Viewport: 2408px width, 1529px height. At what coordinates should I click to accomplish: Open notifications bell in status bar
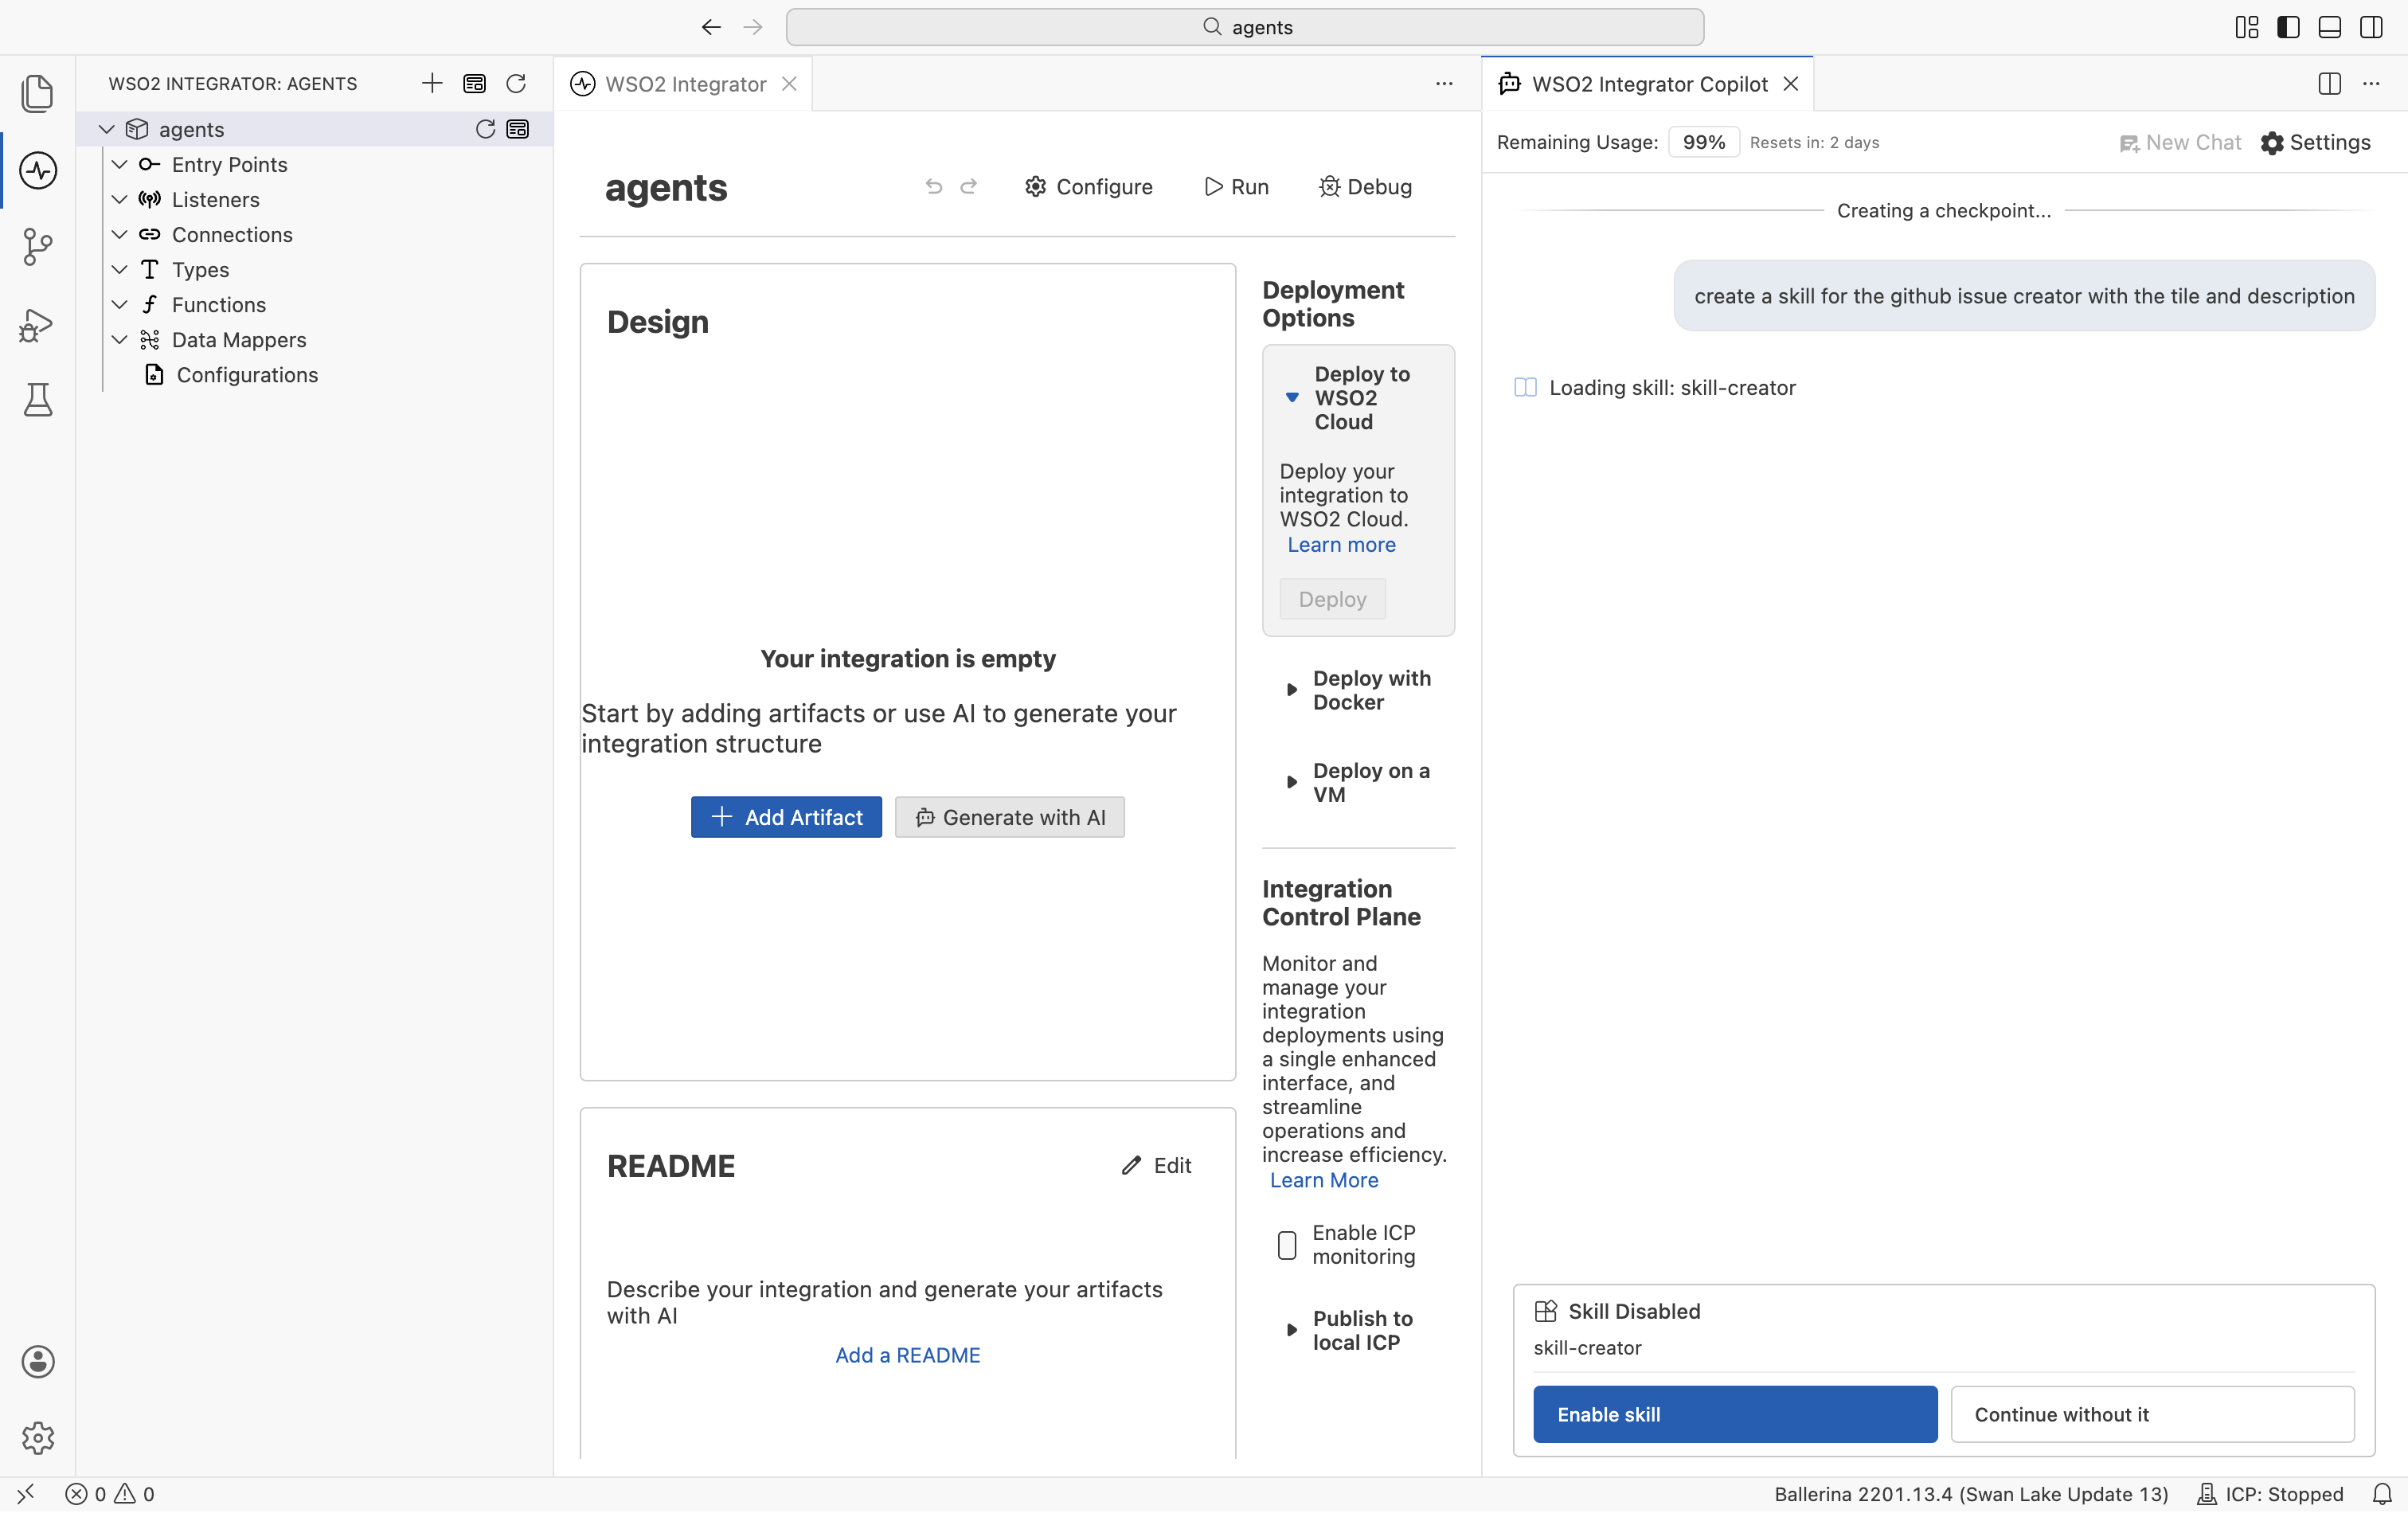point(2382,1494)
